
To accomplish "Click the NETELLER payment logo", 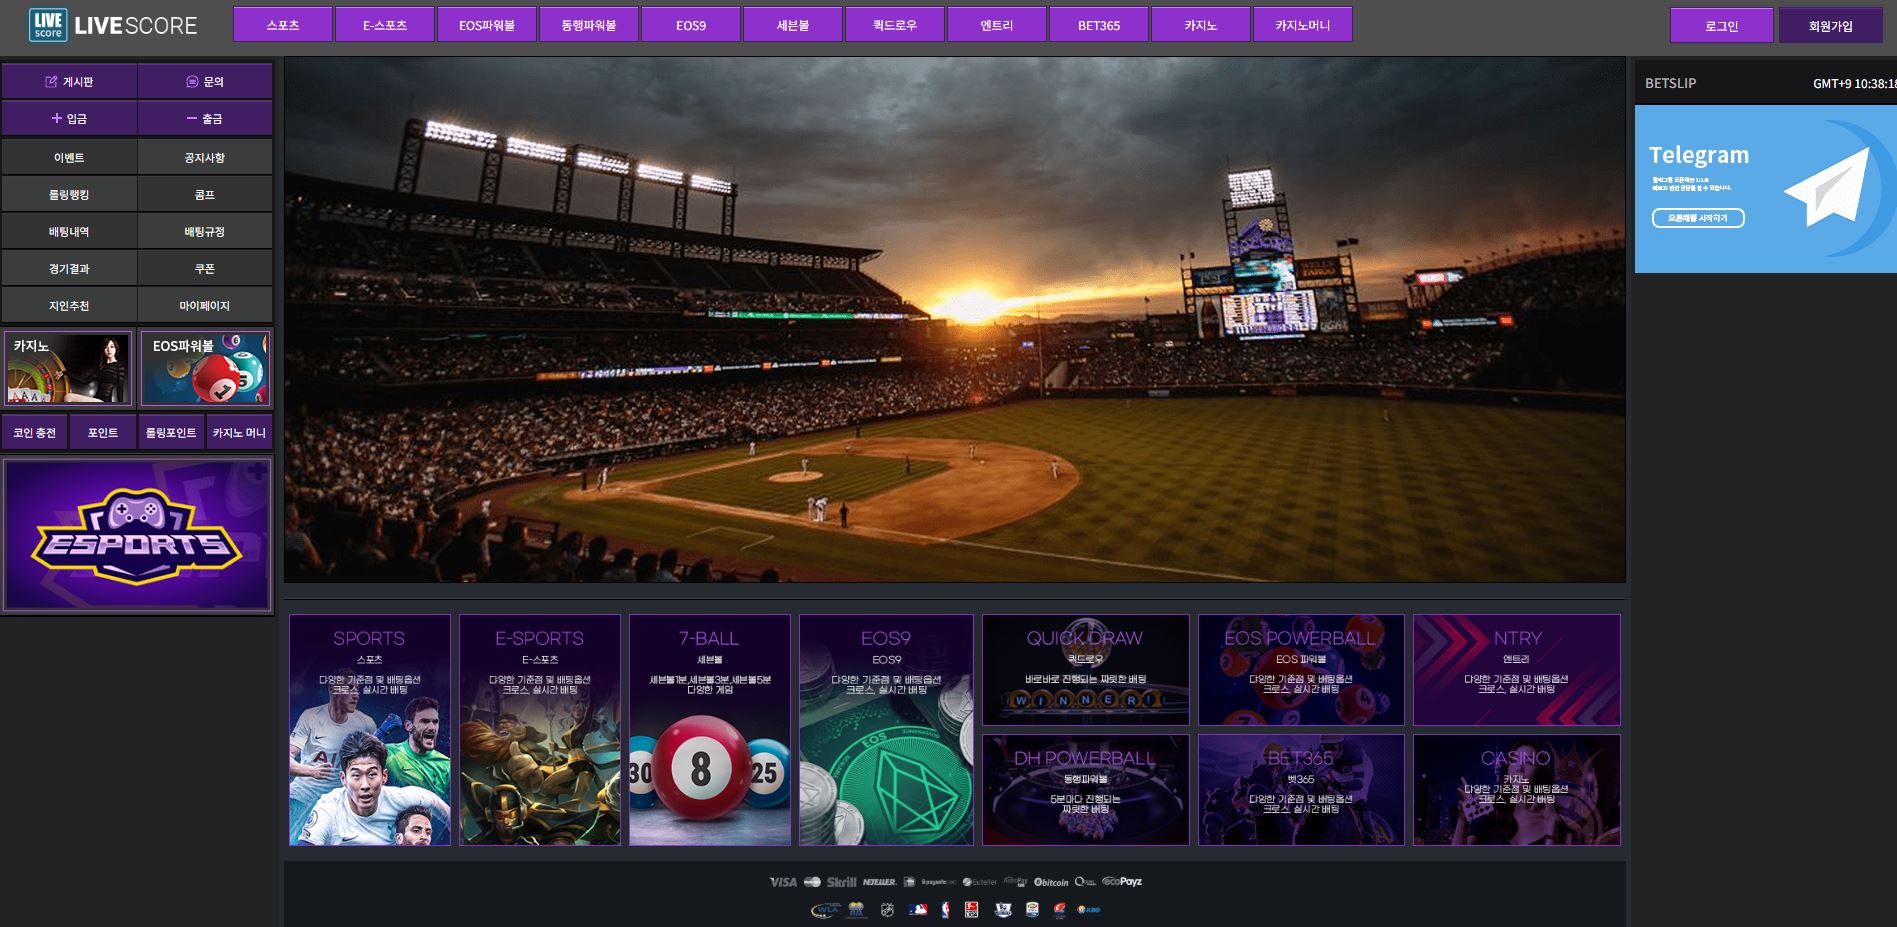I will click(879, 882).
